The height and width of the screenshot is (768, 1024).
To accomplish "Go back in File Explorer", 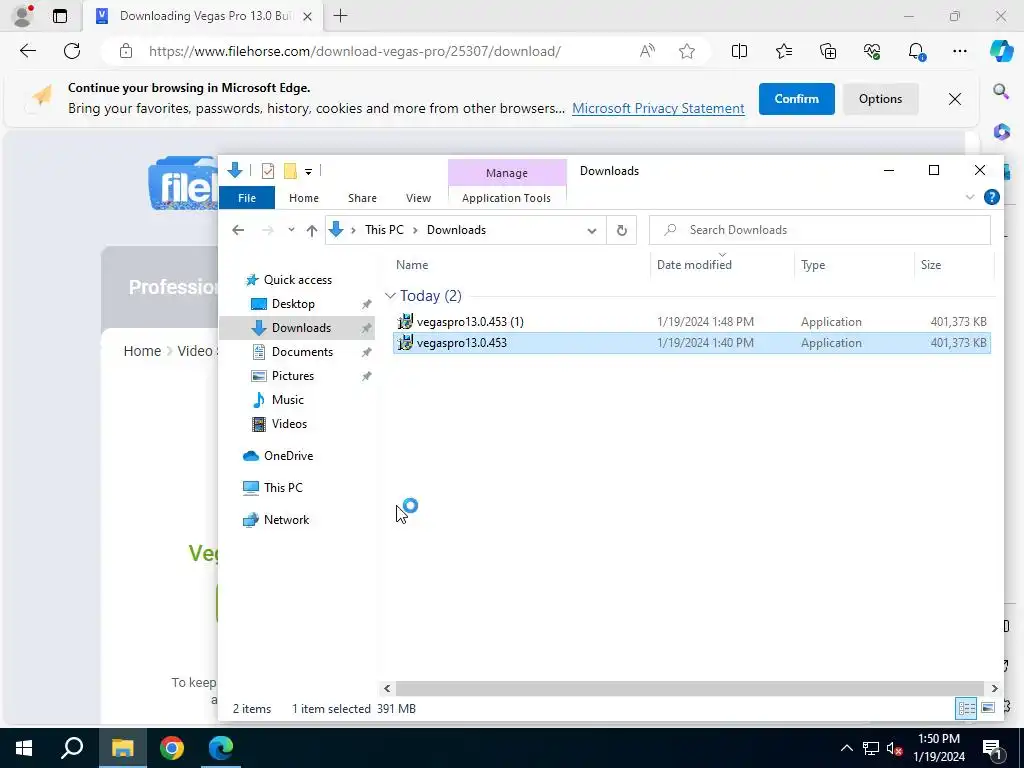I will coord(238,230).
